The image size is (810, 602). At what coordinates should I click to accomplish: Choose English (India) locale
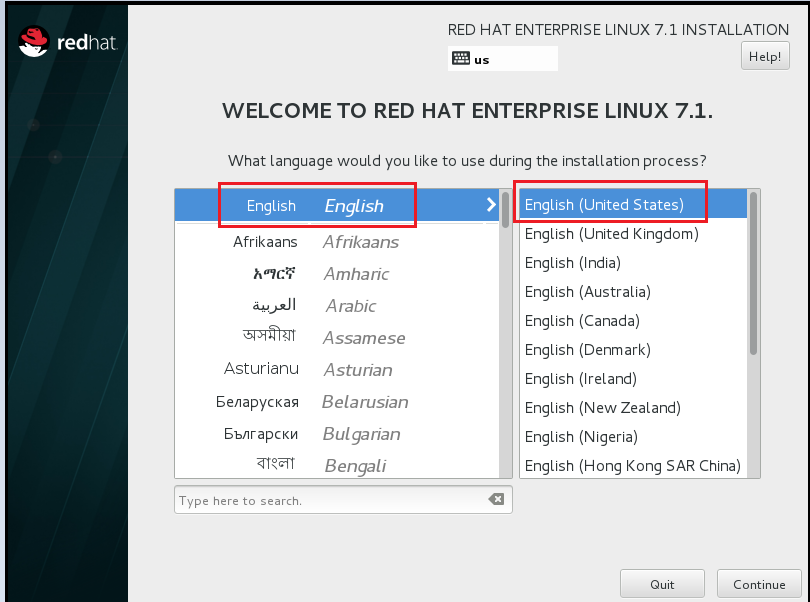click(x=633, y=263)
